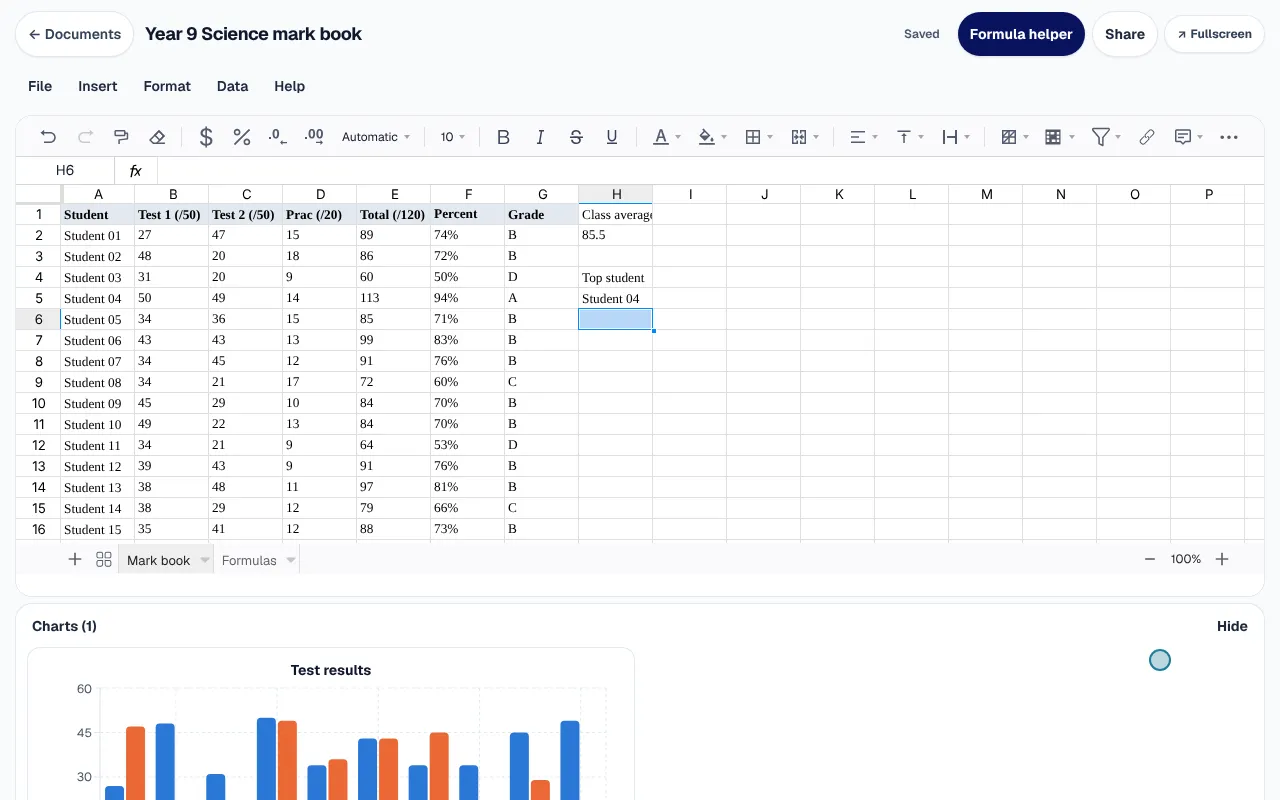Expand the Mark book tab options arrow

point(205,561)
